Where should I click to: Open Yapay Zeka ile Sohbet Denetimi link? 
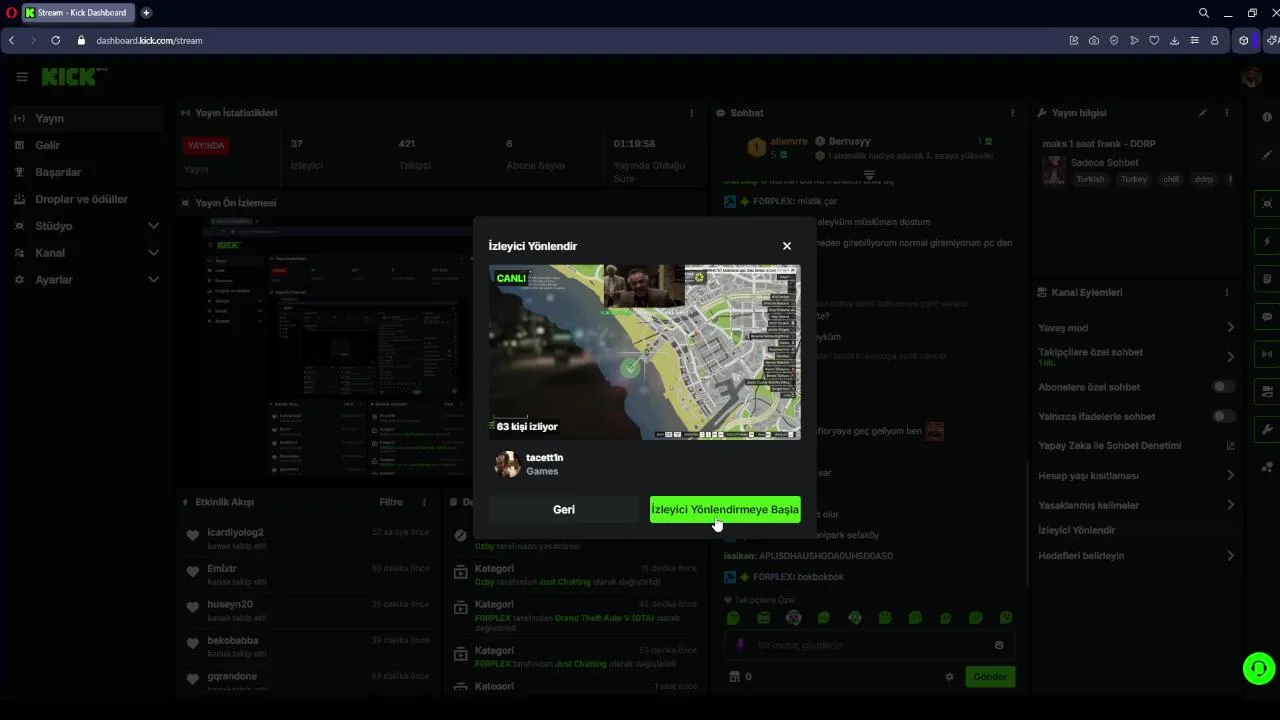[x=1136, y=446]
